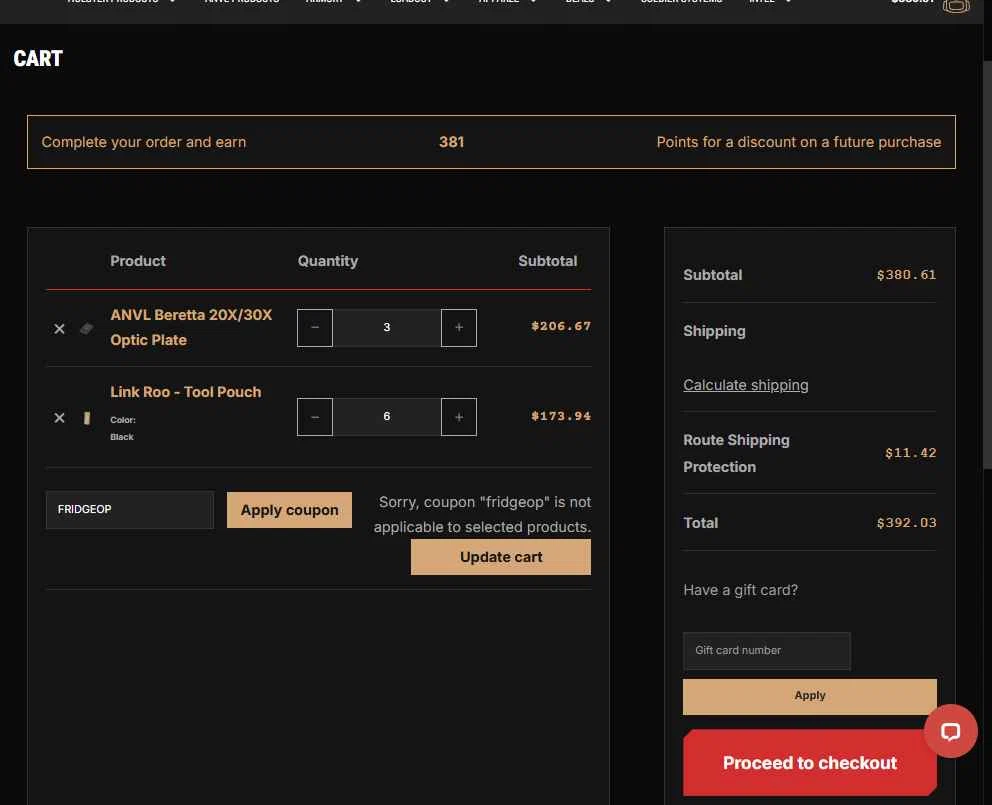
Task: Select the $206.67 Optic Plate subtotal
Action: (x=561, y=326)
